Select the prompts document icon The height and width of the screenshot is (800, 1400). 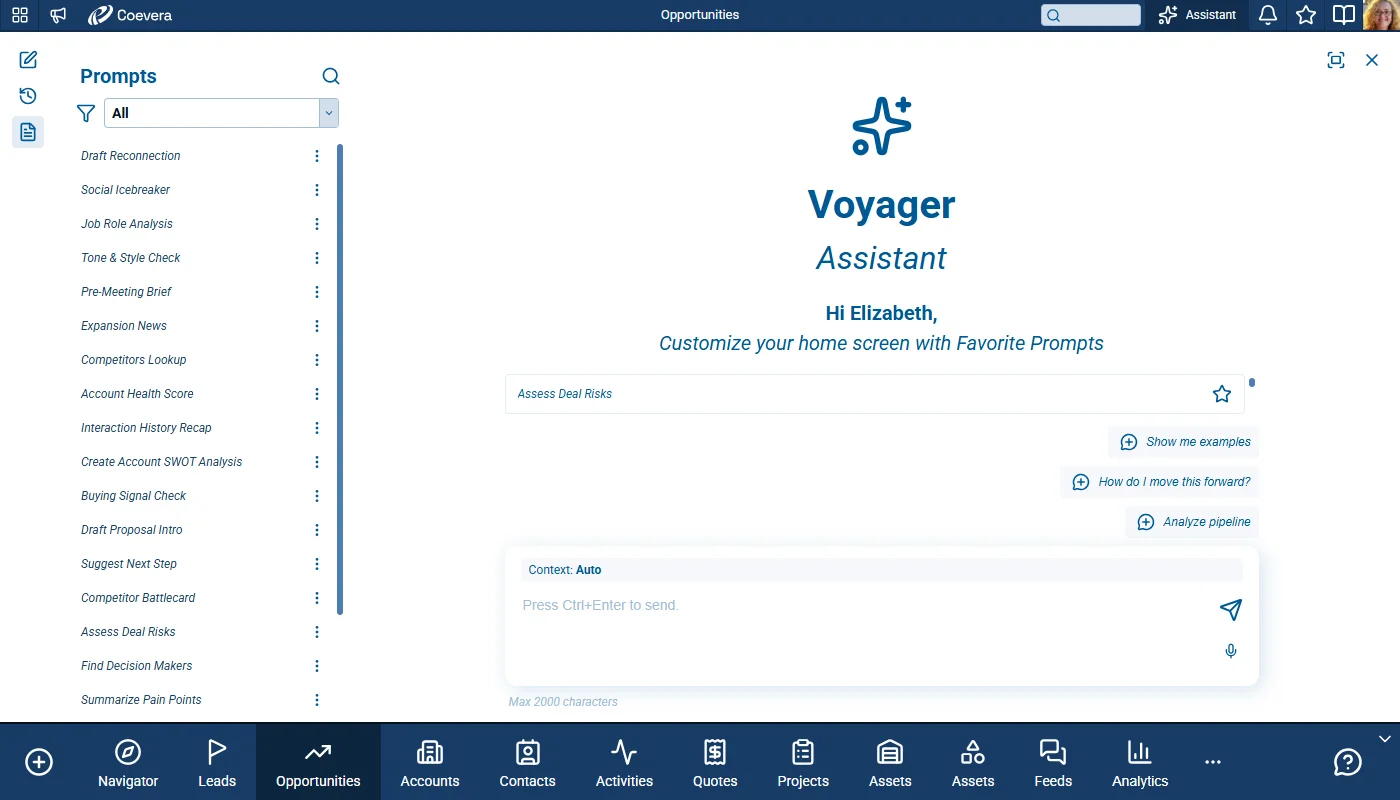pos(28,132)
